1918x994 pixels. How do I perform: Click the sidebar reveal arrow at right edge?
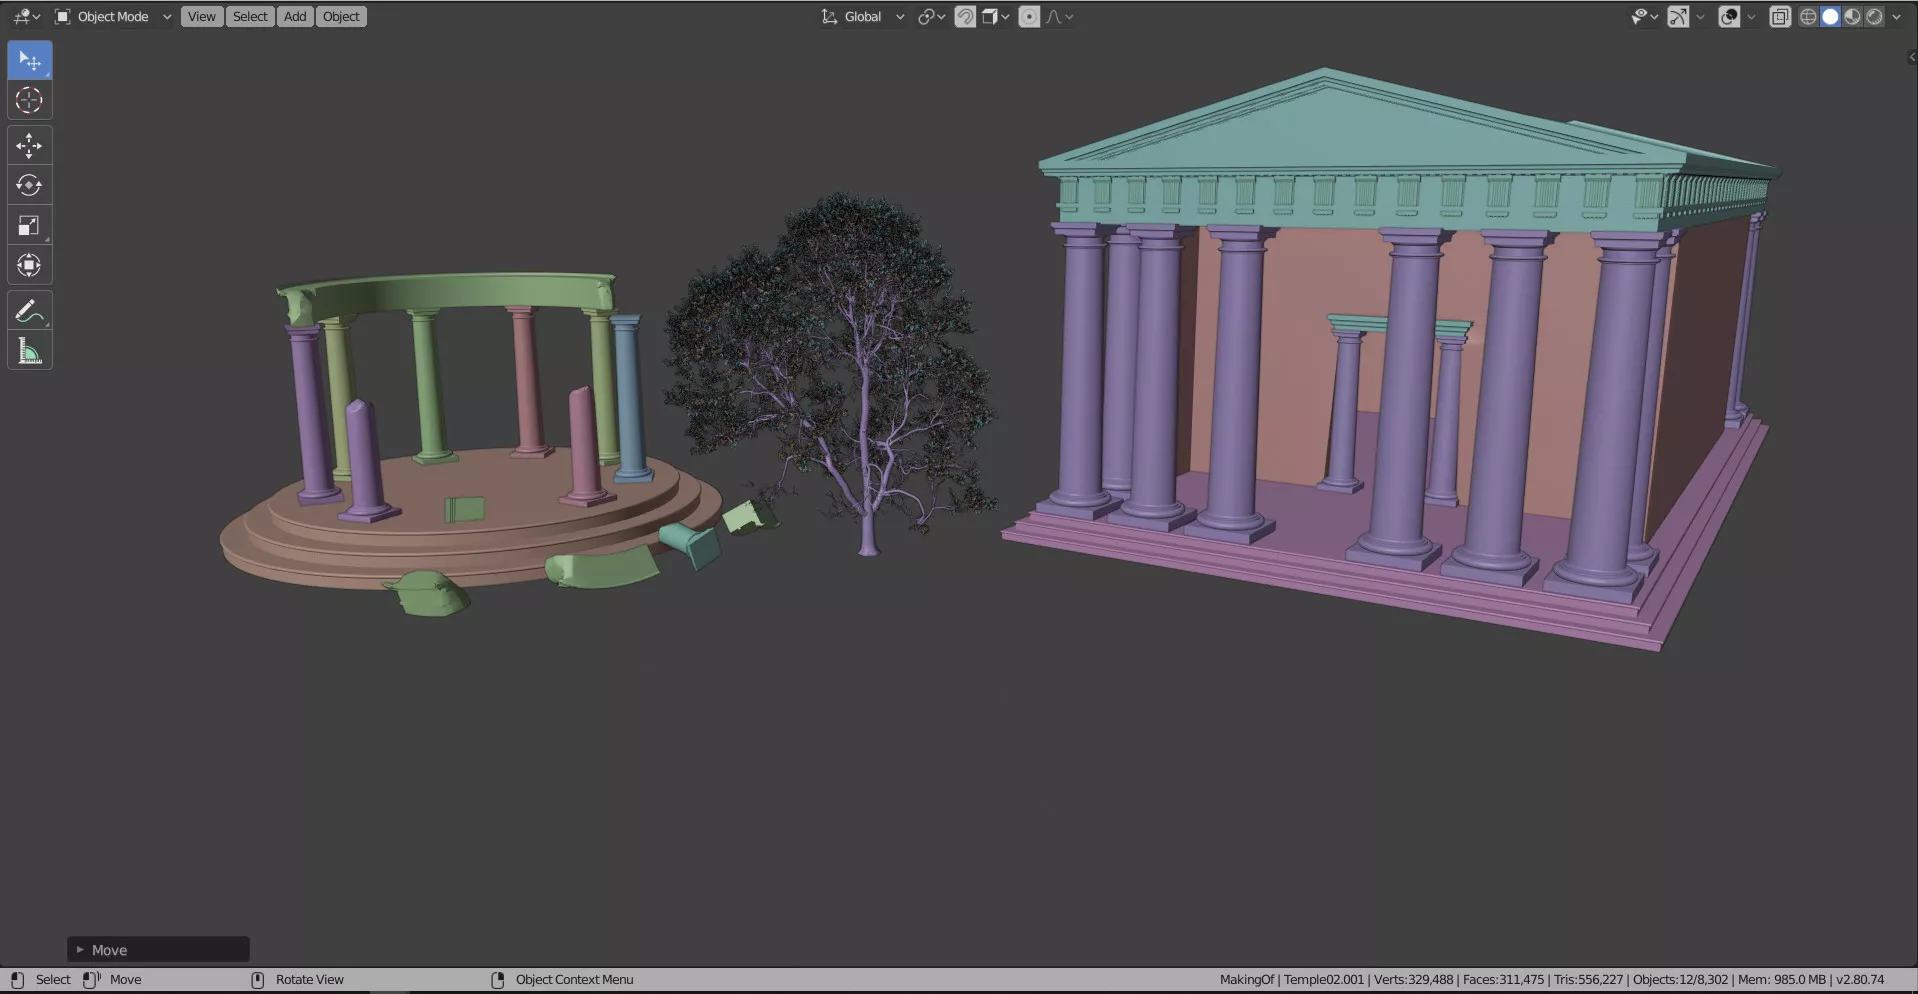pos(1911,57)
